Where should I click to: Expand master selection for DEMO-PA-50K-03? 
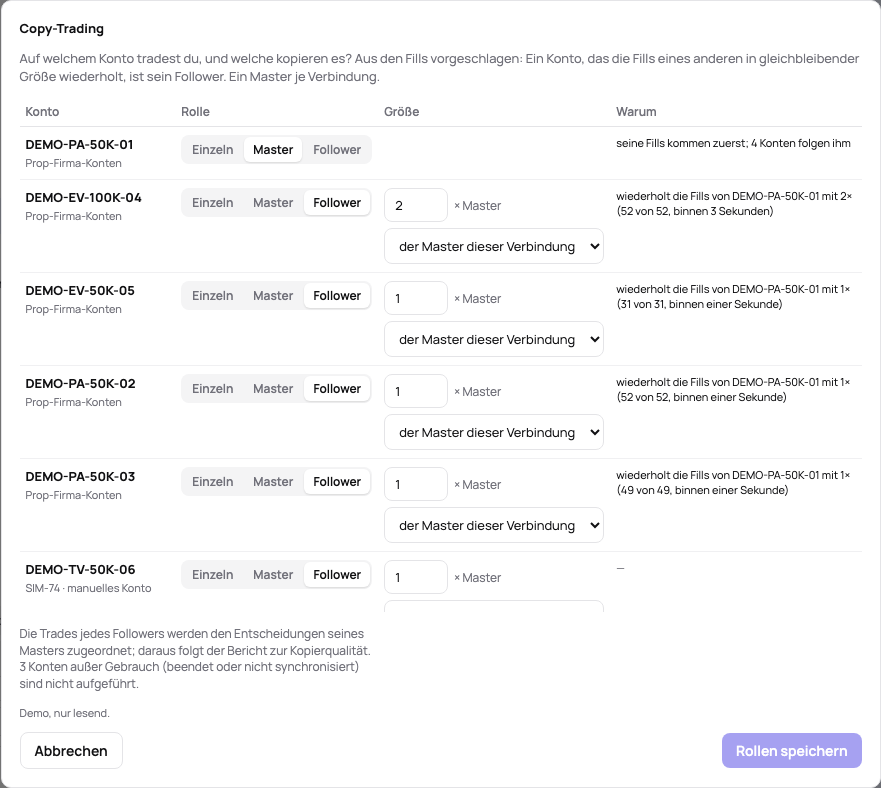tap(494, 525)
